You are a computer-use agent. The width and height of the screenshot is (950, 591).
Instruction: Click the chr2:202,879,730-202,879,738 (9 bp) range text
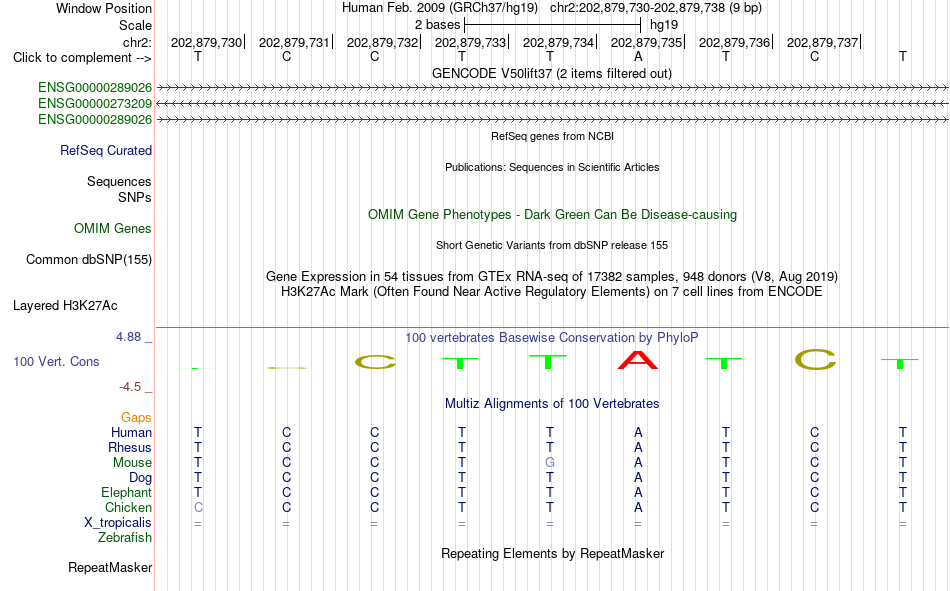656,8
